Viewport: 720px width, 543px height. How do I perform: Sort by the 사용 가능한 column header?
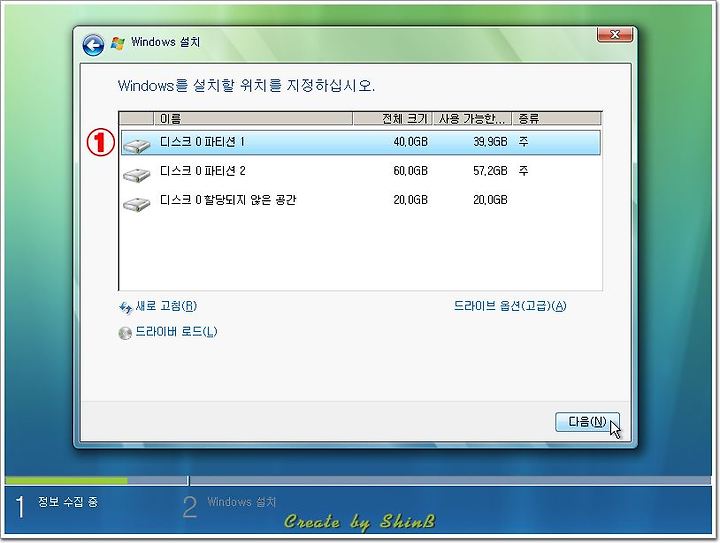(472, 119)
